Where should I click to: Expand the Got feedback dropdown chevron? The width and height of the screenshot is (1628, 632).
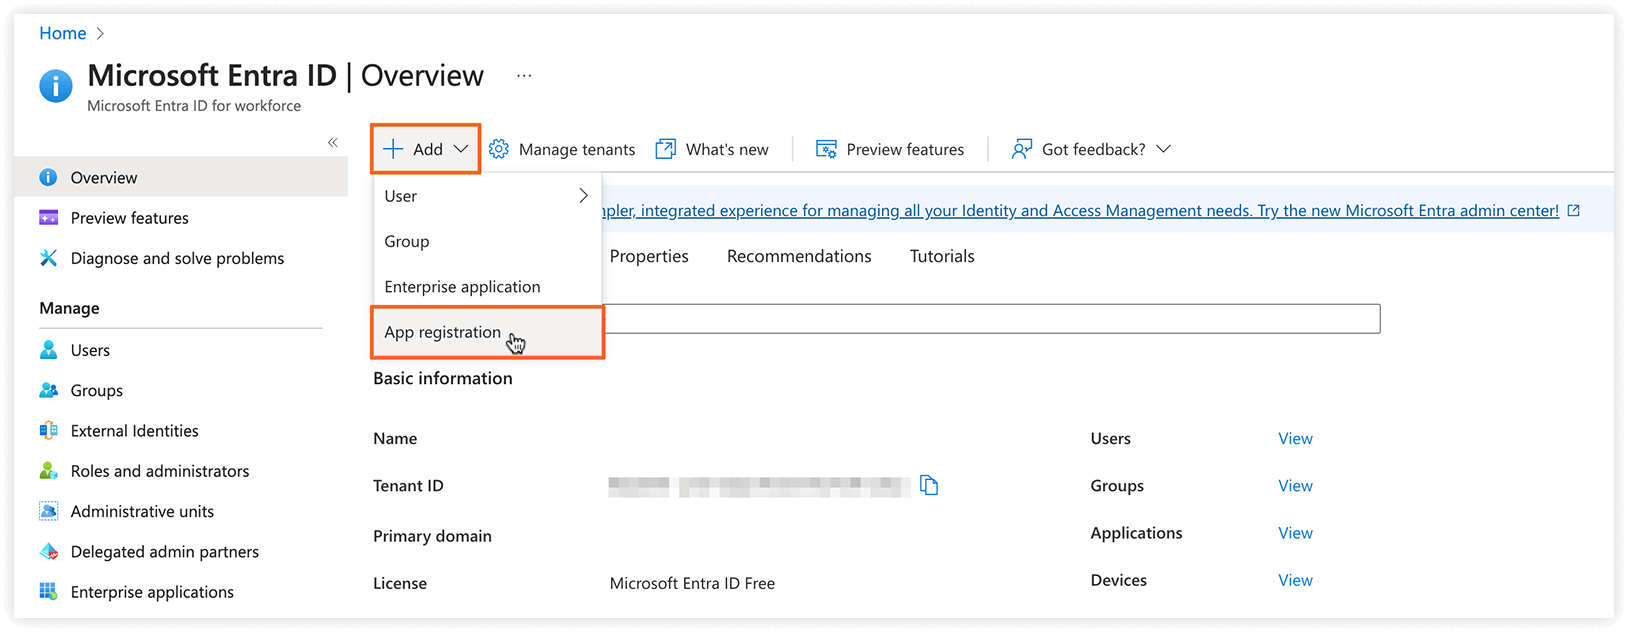[1163, 149]
